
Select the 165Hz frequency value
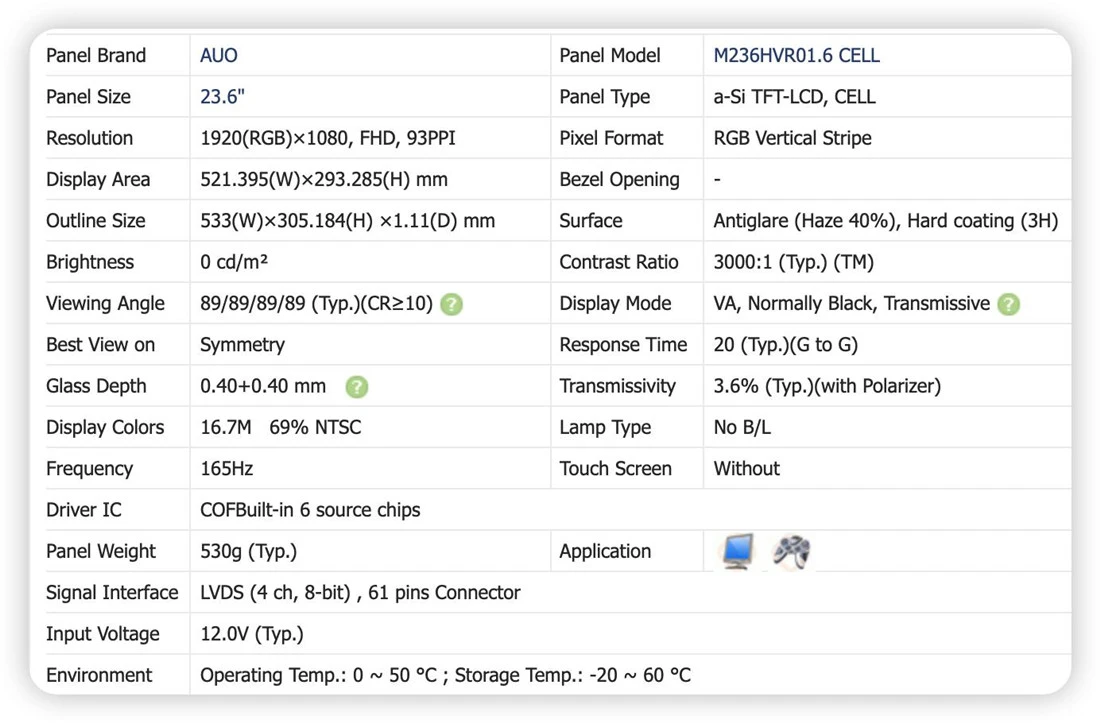227,469
